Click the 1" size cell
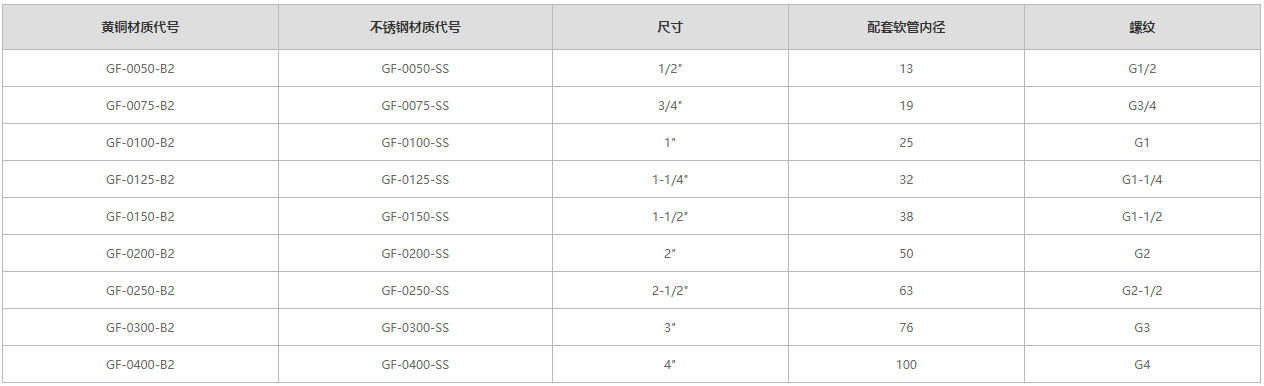1264x386 pixels. [670, 143]
